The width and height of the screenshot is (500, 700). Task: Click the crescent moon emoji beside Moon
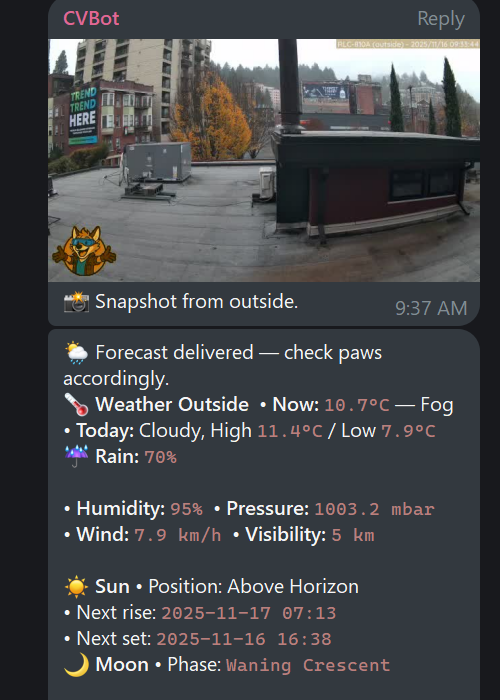(x=76, y=665)
